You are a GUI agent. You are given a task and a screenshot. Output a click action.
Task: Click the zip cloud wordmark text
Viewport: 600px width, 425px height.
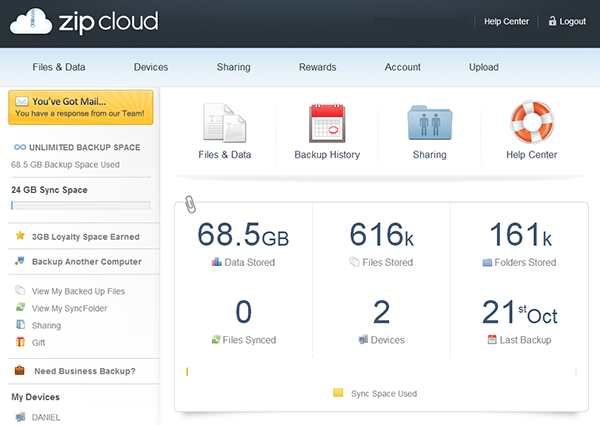pyautogui.click(x=108, y=22)
